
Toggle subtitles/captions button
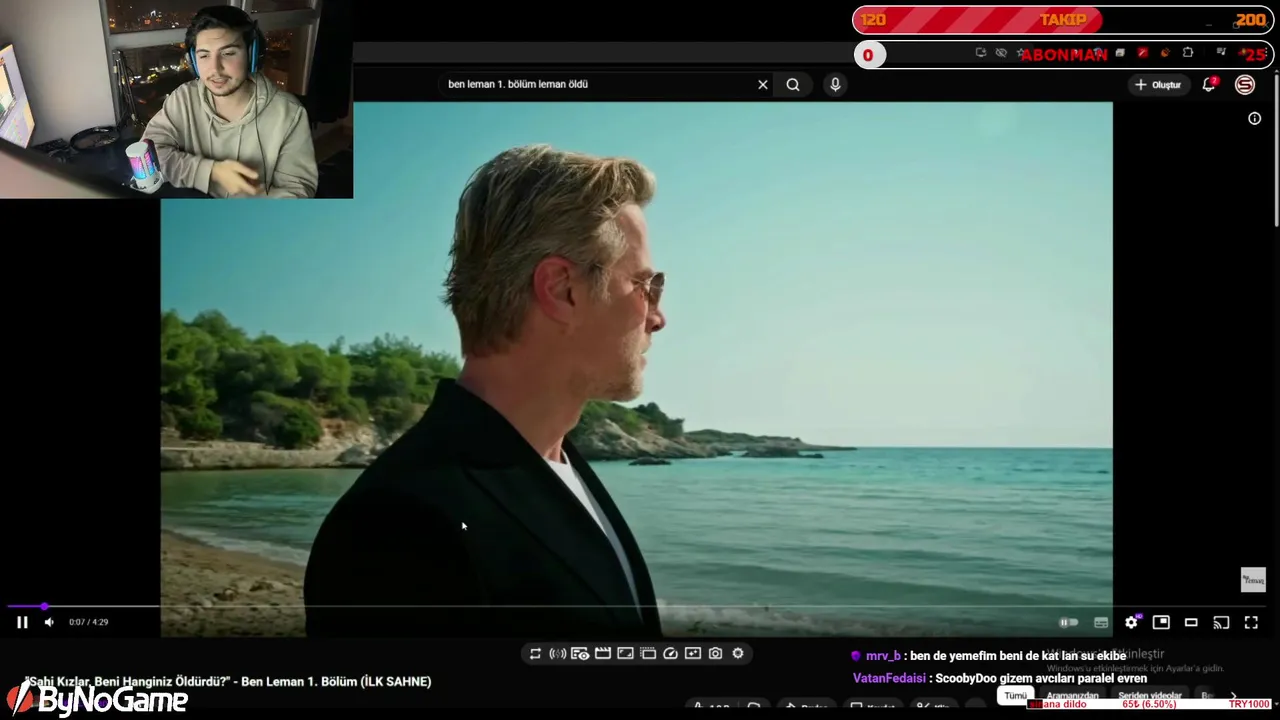1101,622
